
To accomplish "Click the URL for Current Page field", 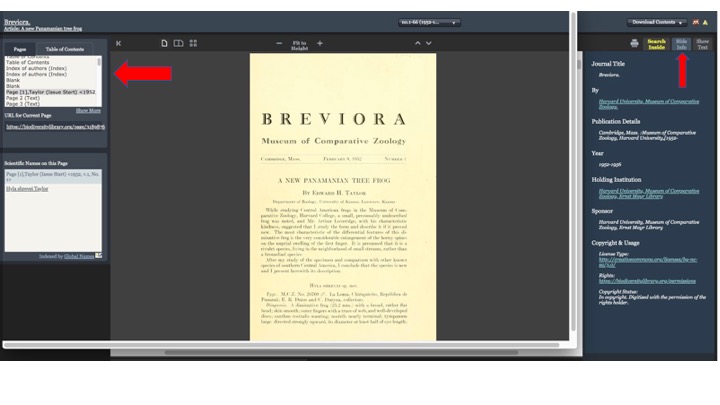I will click(x=55, y=127).
